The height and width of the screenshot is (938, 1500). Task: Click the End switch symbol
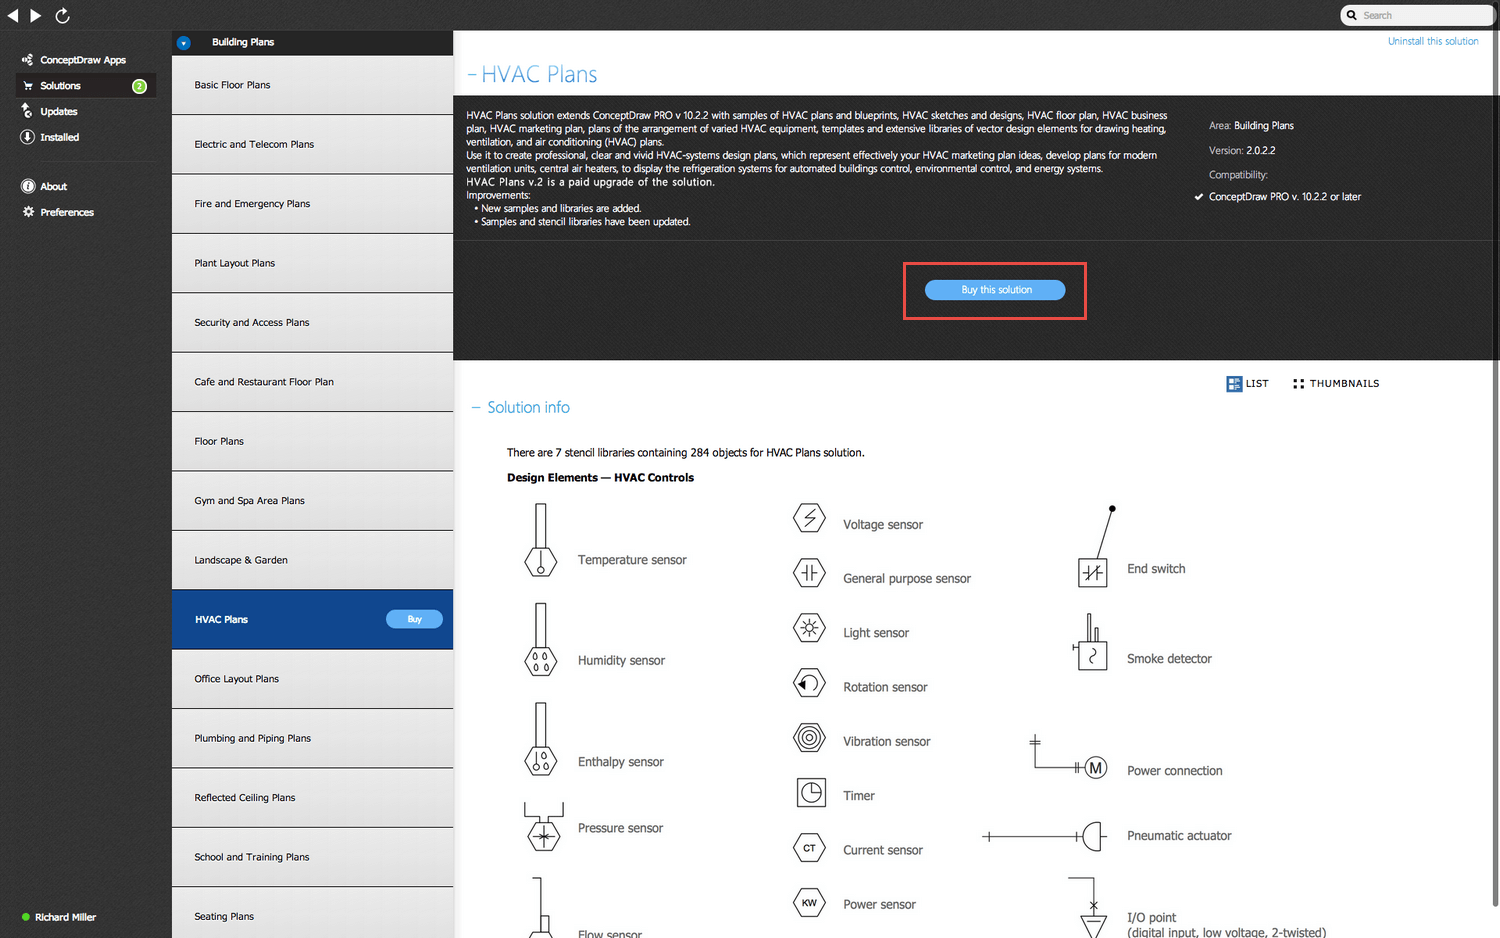(x=1096, y=546)
